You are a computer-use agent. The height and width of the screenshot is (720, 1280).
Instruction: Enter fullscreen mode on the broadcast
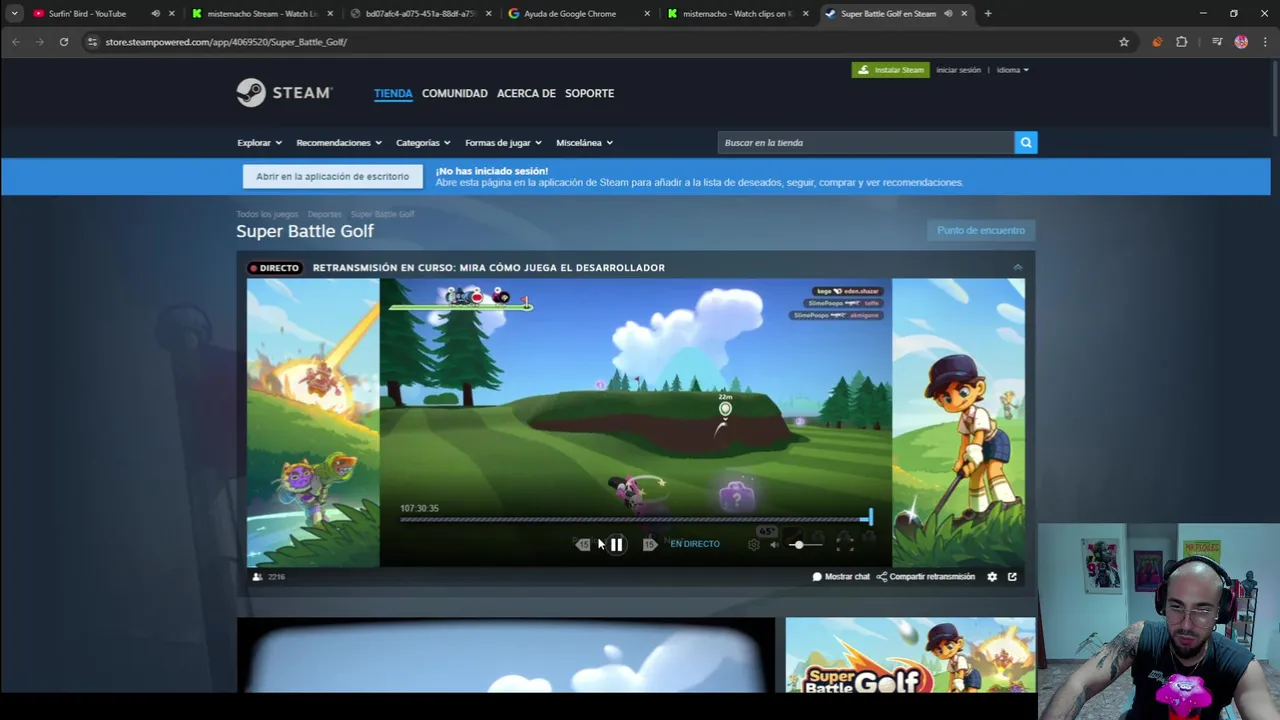click(844, 544)
